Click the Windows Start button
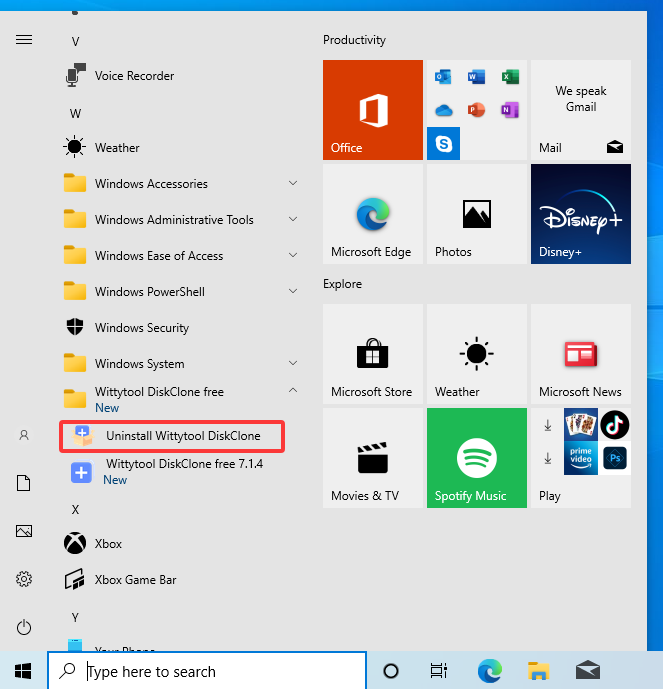Image resolution: width=663 pixels, height=689 pixels. tap(23, 671)
